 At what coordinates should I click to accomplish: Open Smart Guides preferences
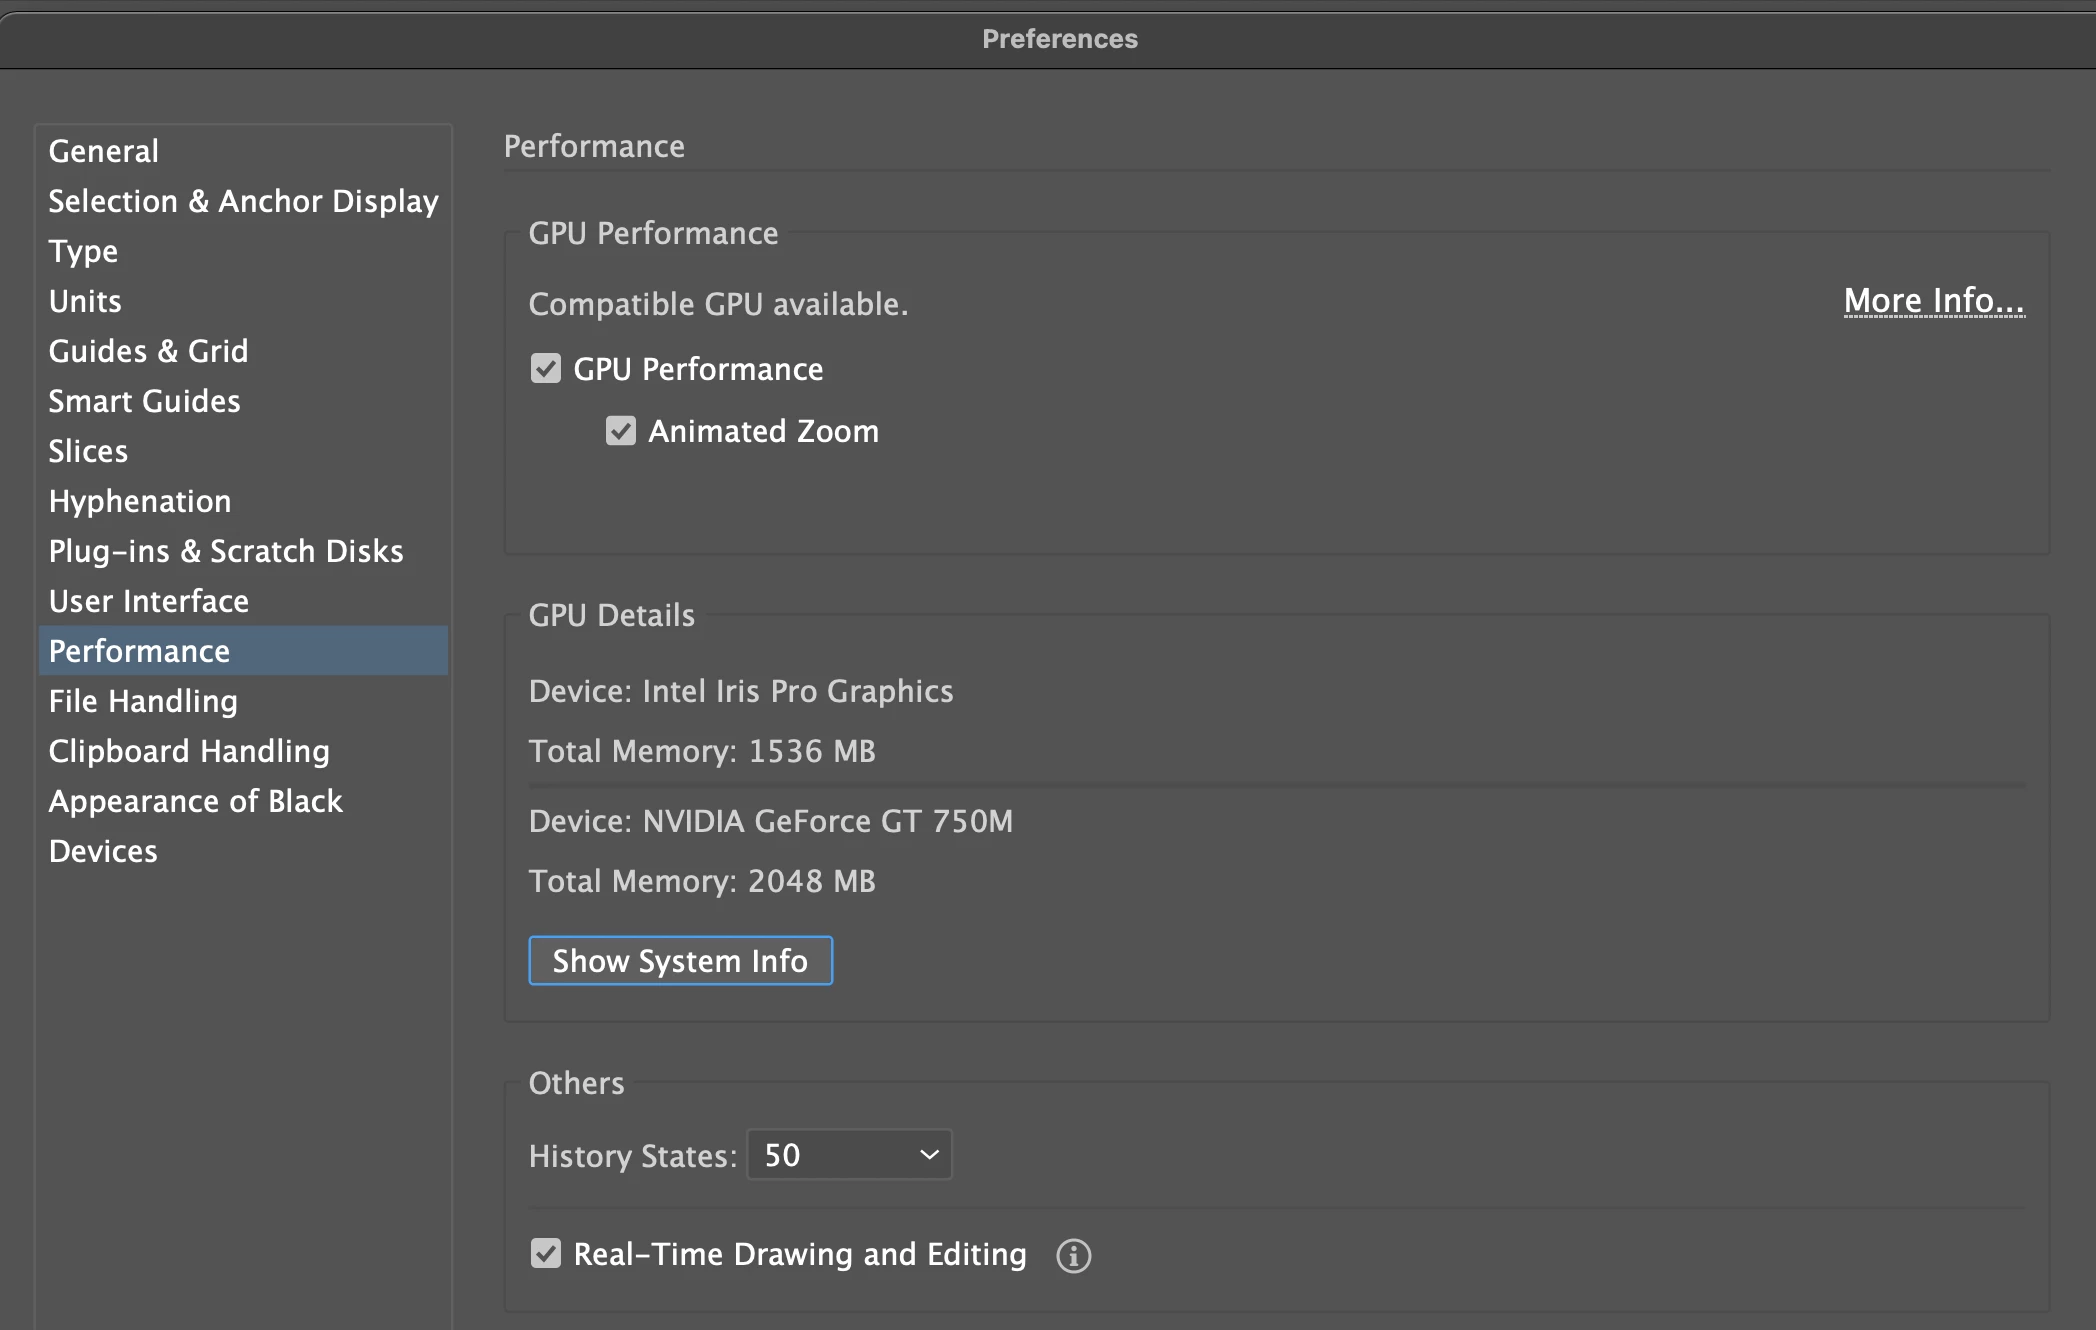144,401
